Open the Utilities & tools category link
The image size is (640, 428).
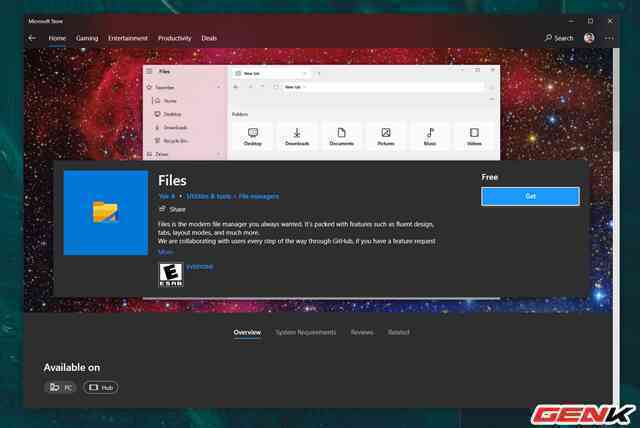pyautogui.click(x=209, y=196)
